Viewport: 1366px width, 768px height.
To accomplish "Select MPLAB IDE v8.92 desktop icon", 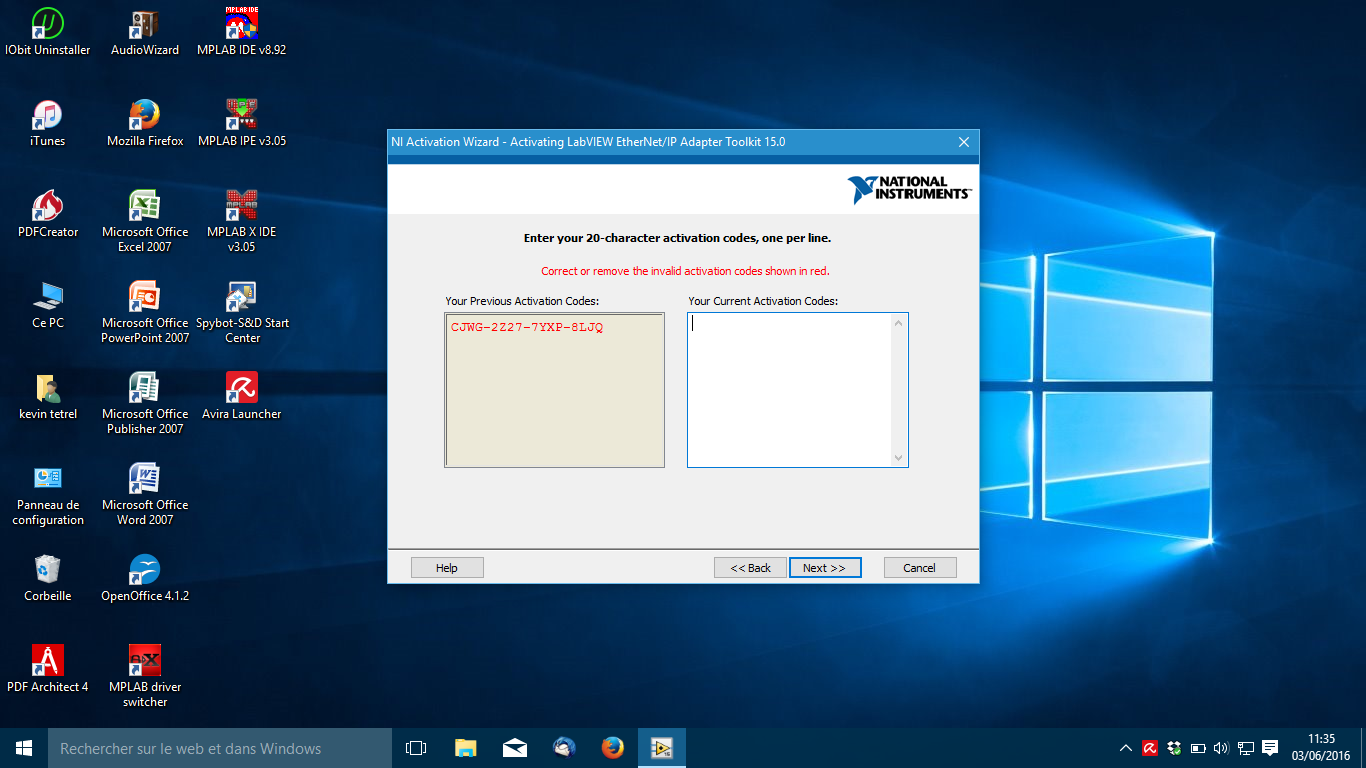I will click(x=242, y=32).
